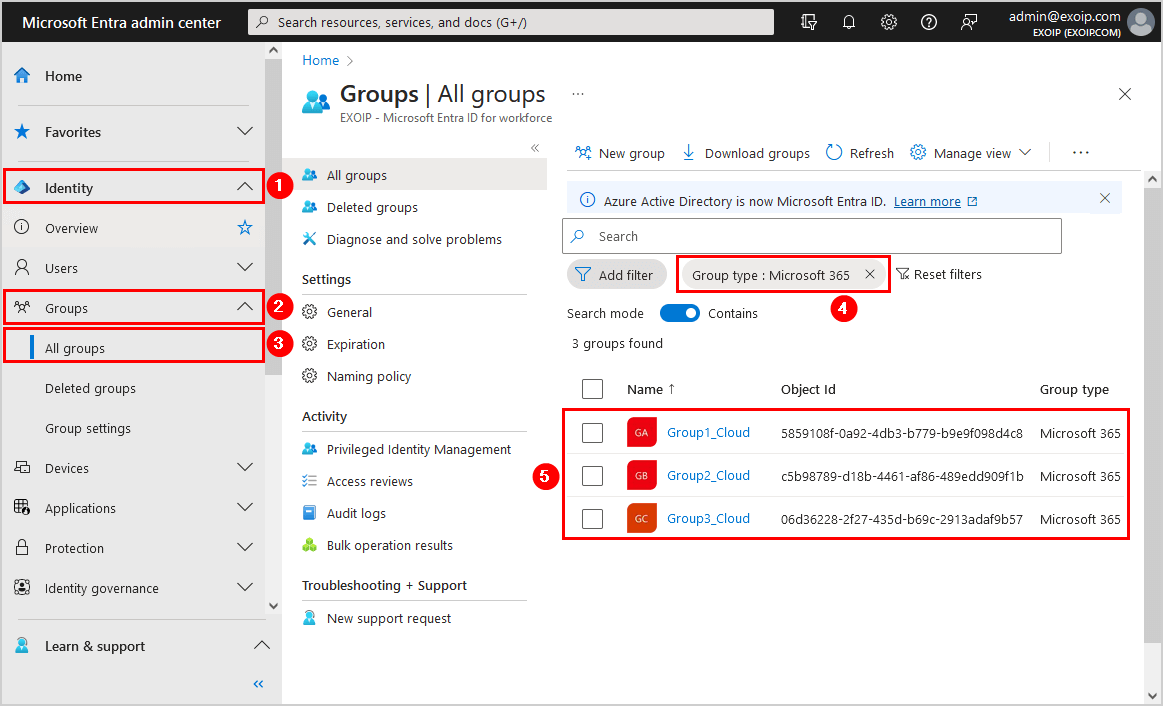
Task: Expand Devices section
Action: click(245, 467)
